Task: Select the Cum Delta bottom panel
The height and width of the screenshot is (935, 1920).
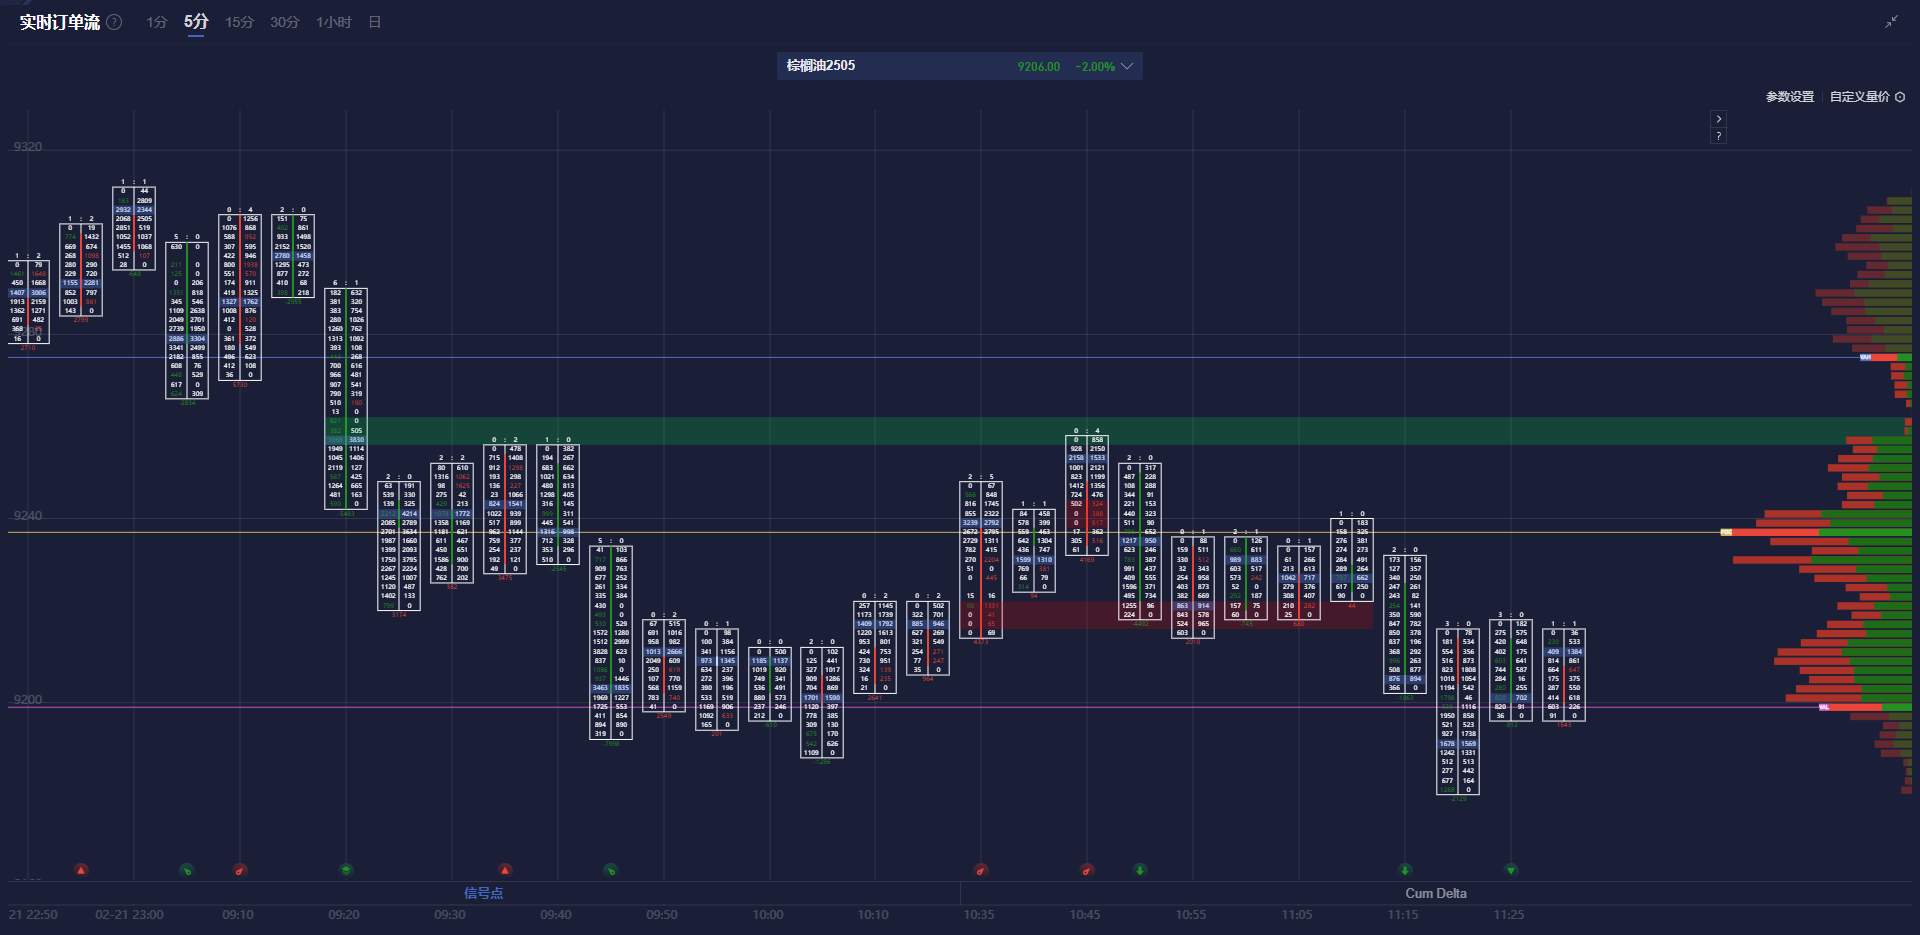Action: (1435, 893)
